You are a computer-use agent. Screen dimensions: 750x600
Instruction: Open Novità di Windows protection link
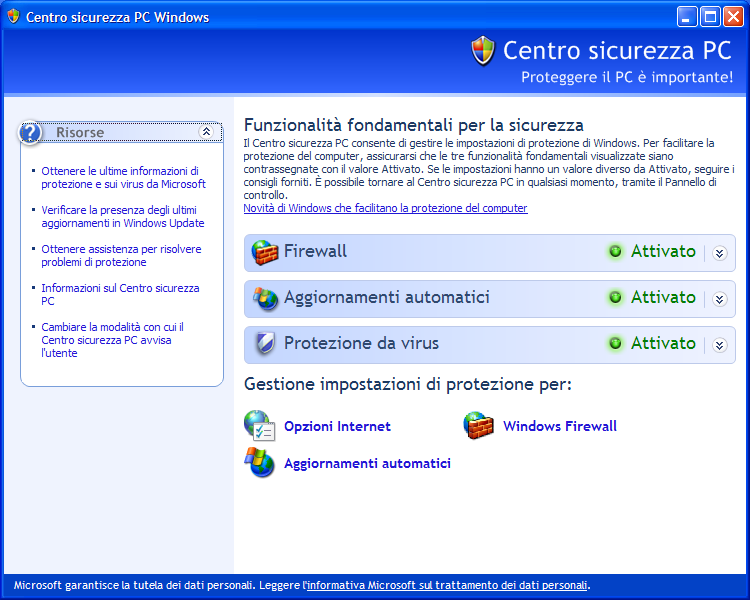point(385,208)
